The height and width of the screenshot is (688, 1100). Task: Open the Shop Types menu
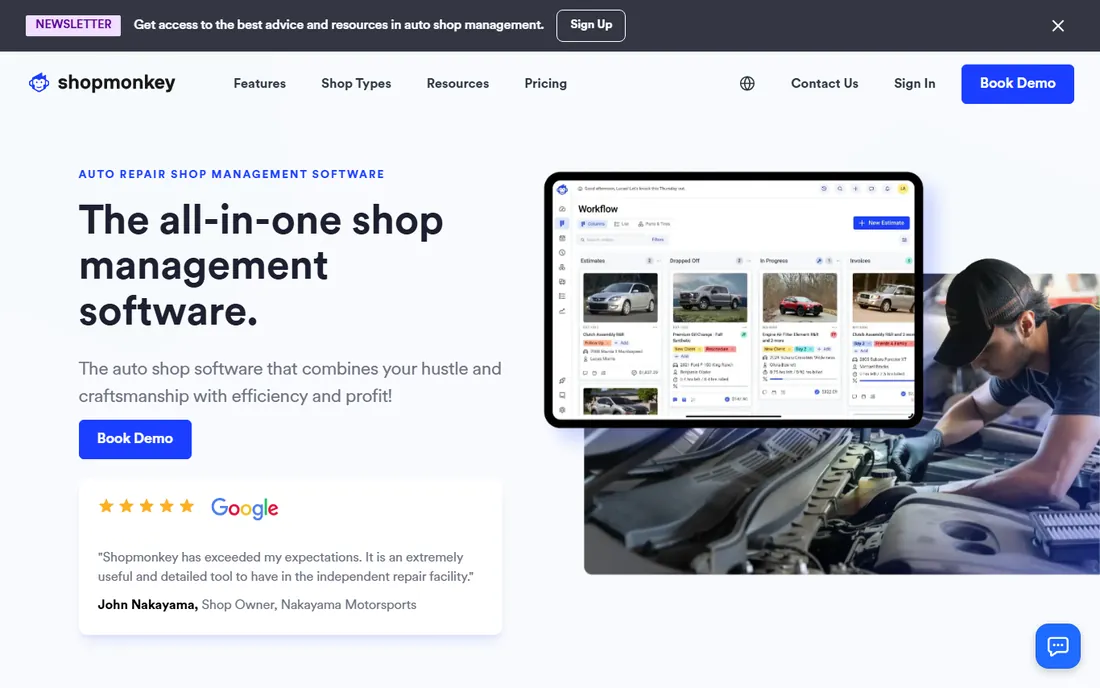pos(356,83)
